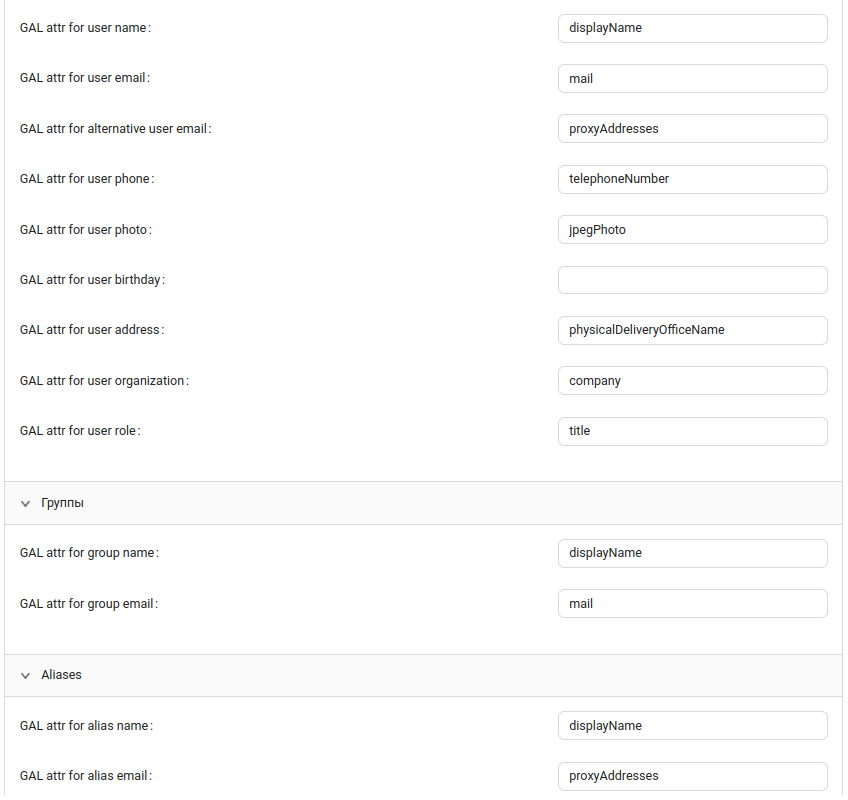
Task: Collapse the Группы section chevron
Action: click(x=26, y=504)
